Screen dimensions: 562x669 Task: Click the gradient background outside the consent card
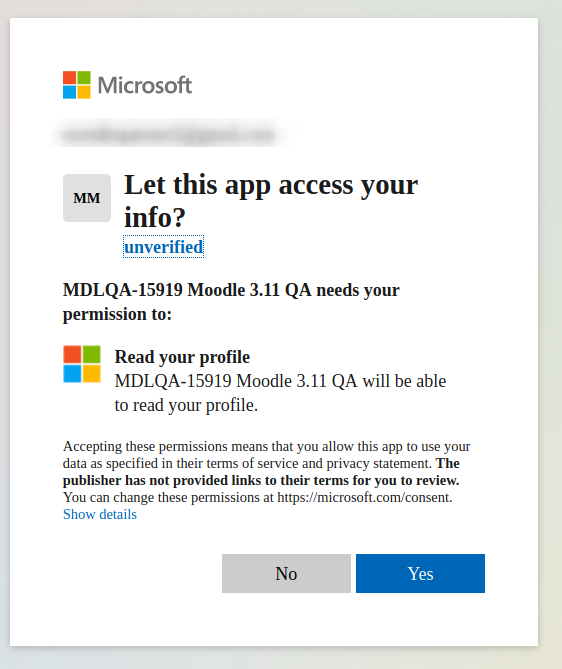click(x=550, y=341)
